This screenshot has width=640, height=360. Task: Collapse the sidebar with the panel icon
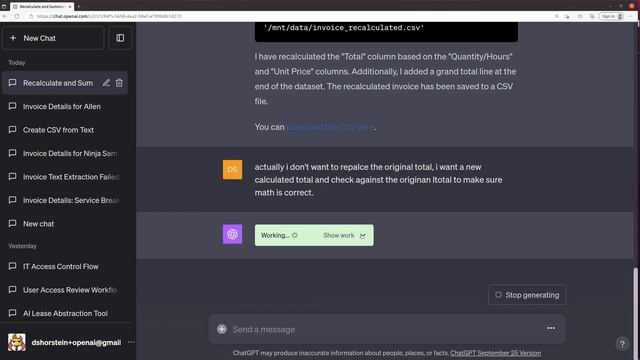click(120, 38)
